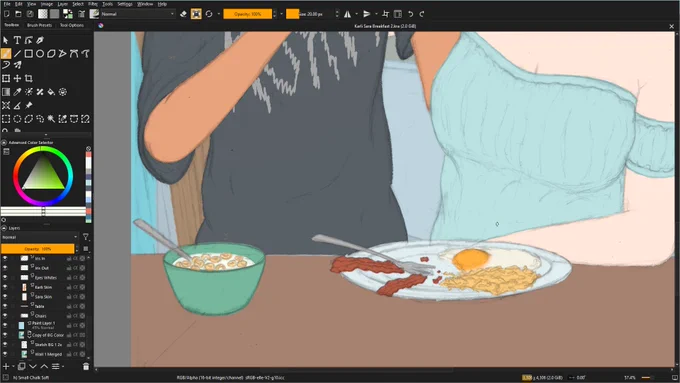Open the wrap around mode icon
The width and height of the screenshot is (680, 383).
point(386,14)
